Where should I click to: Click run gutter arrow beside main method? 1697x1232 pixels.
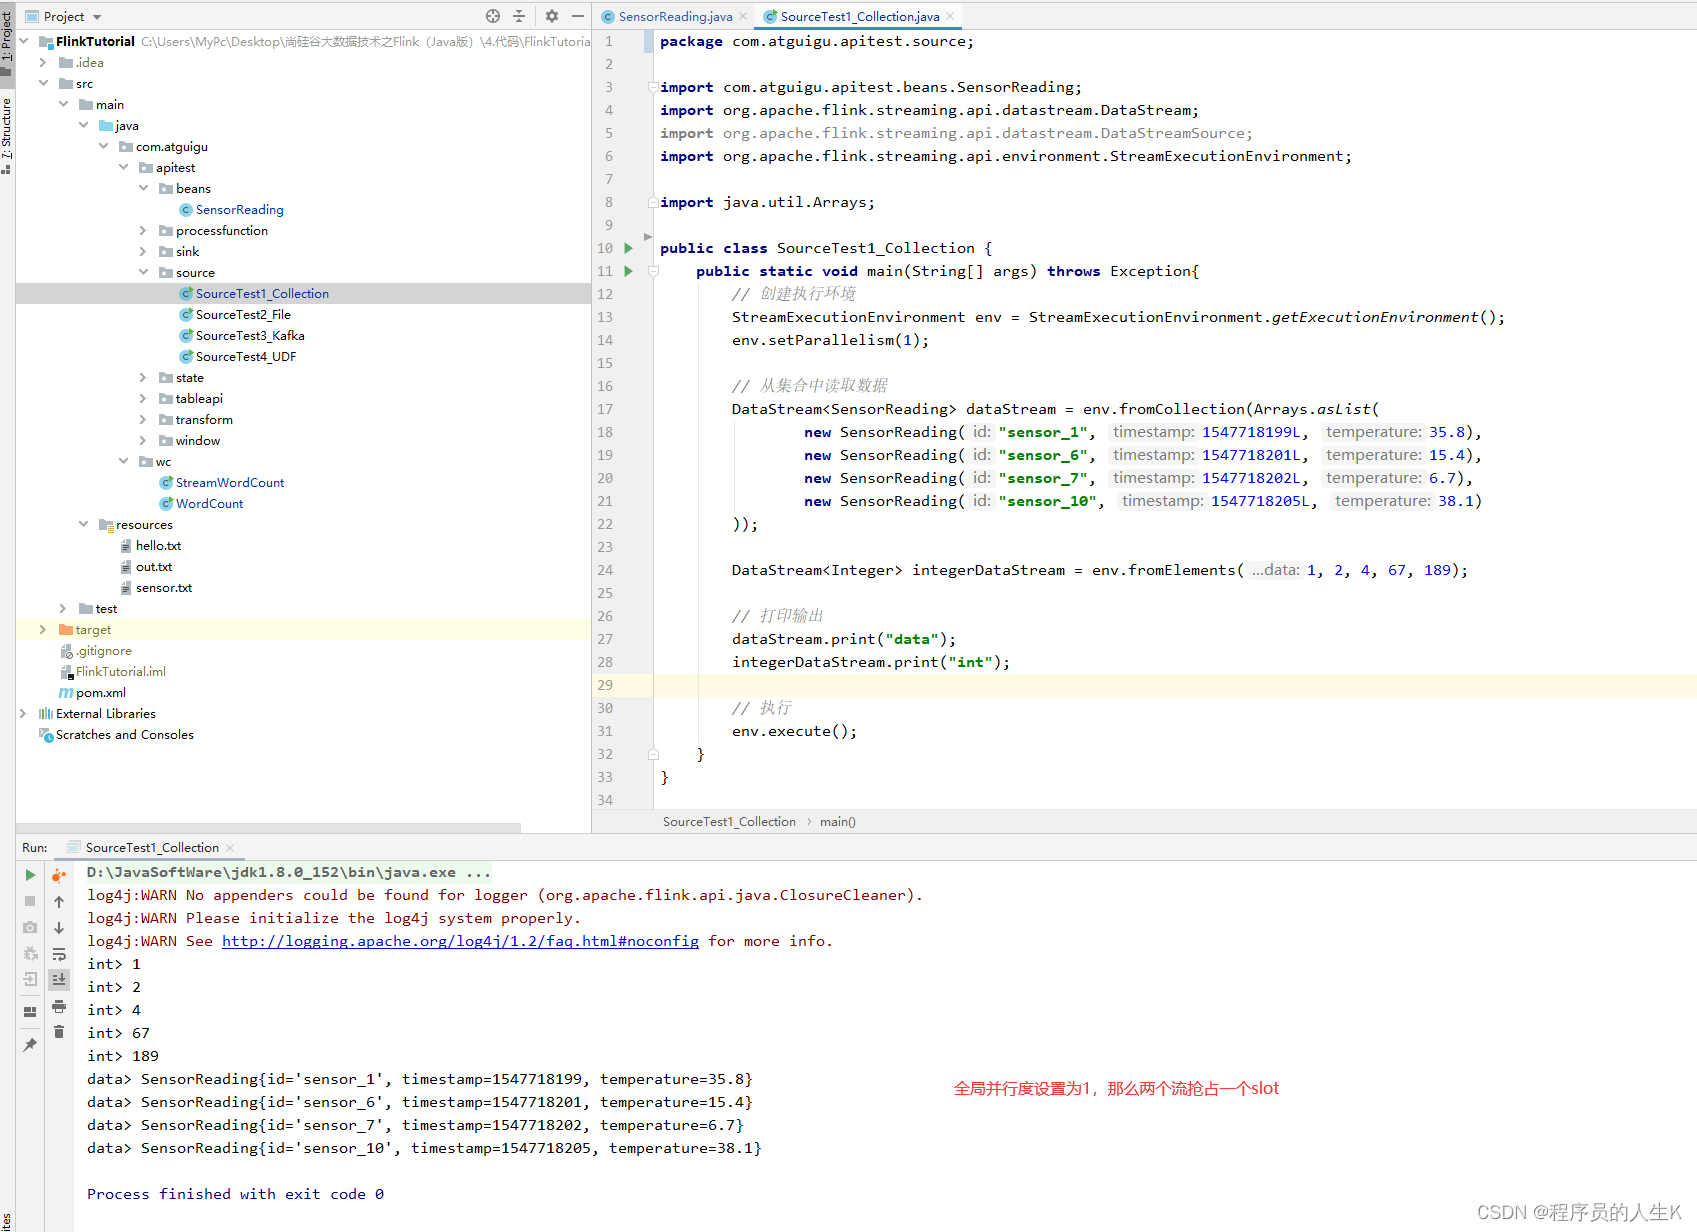pyautogui.click(x=629, y=271)
